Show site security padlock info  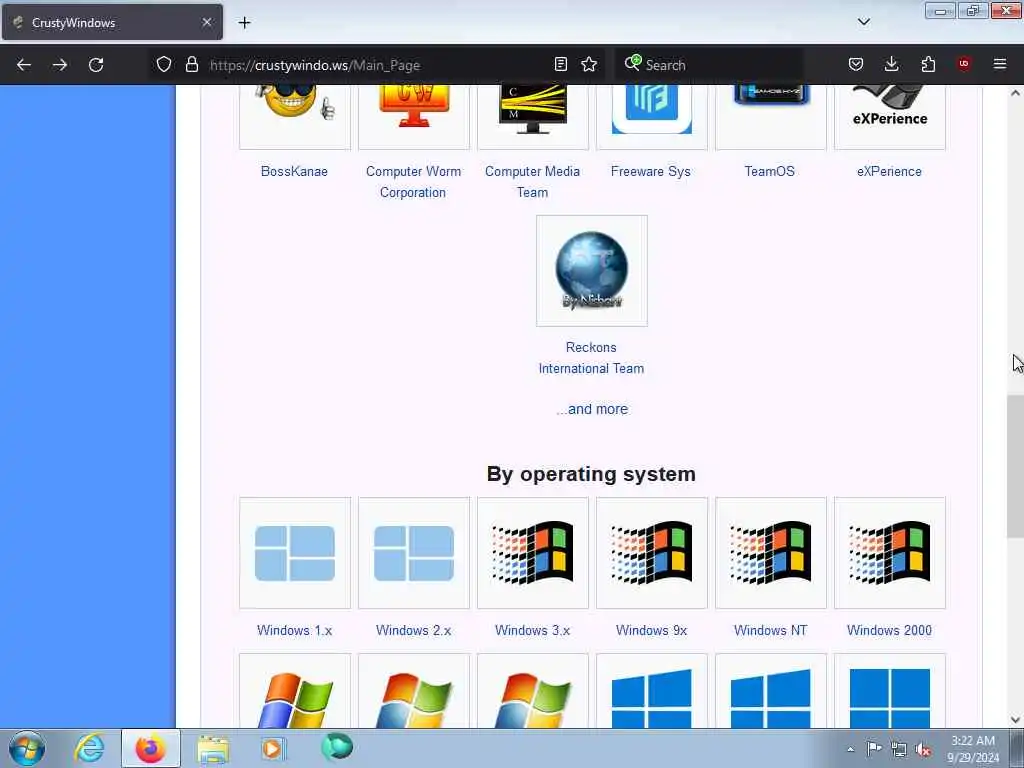tap(191, 65)
